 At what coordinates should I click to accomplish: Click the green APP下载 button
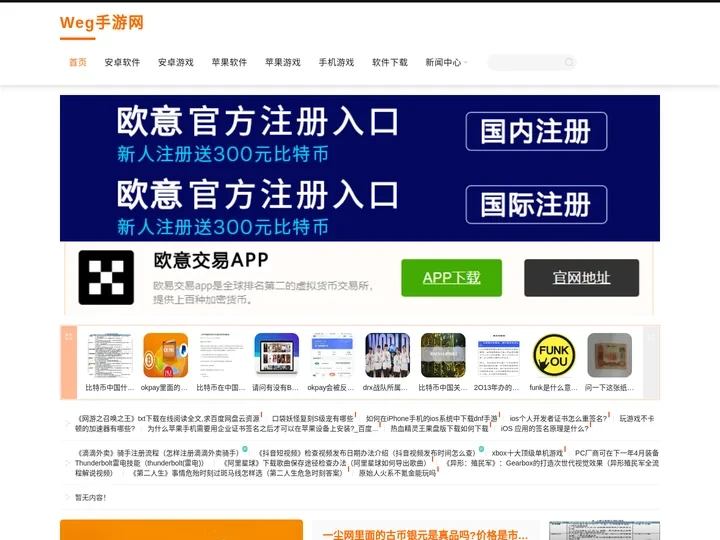click(x=451, y=278)
